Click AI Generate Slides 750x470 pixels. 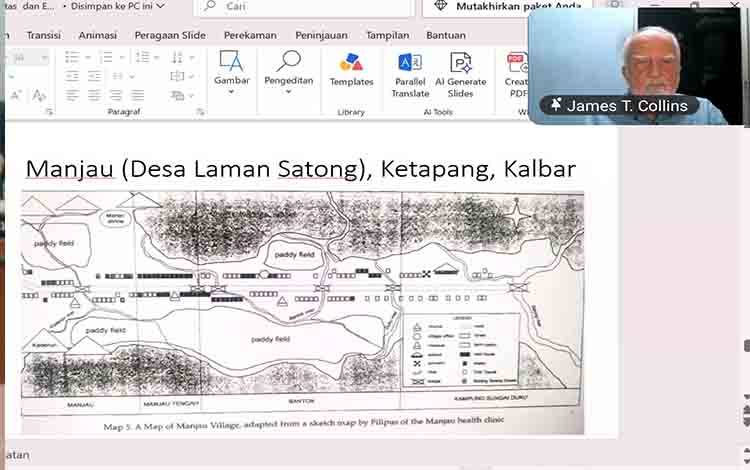click(461, 75)
